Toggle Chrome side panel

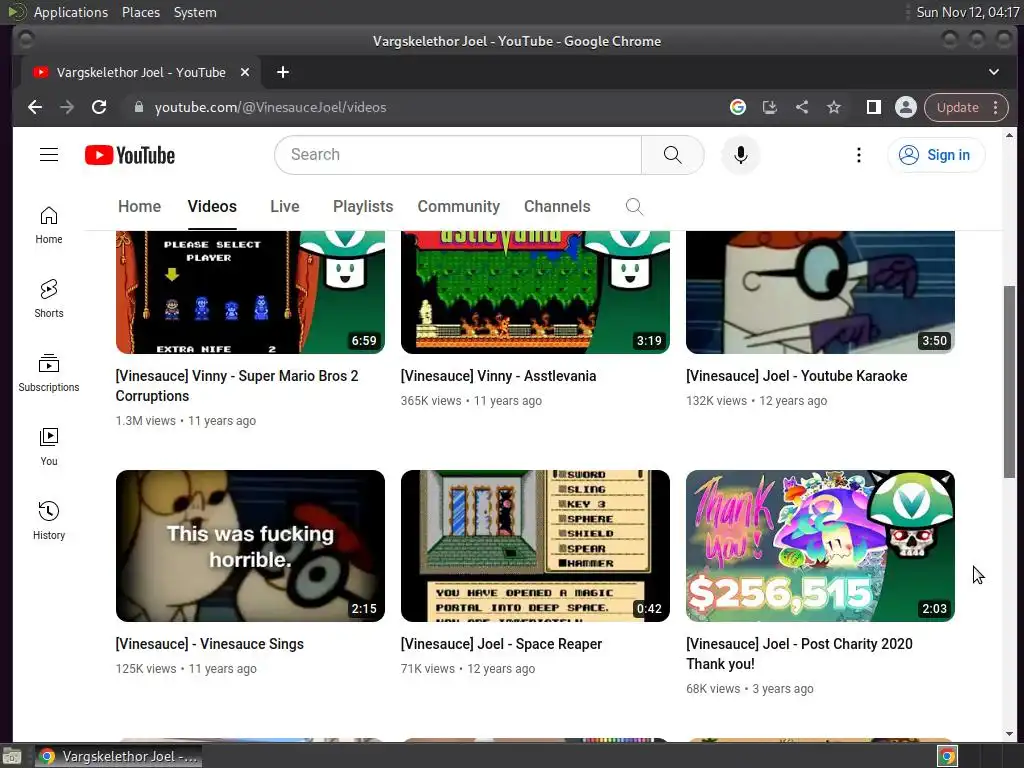coord(874,107)
